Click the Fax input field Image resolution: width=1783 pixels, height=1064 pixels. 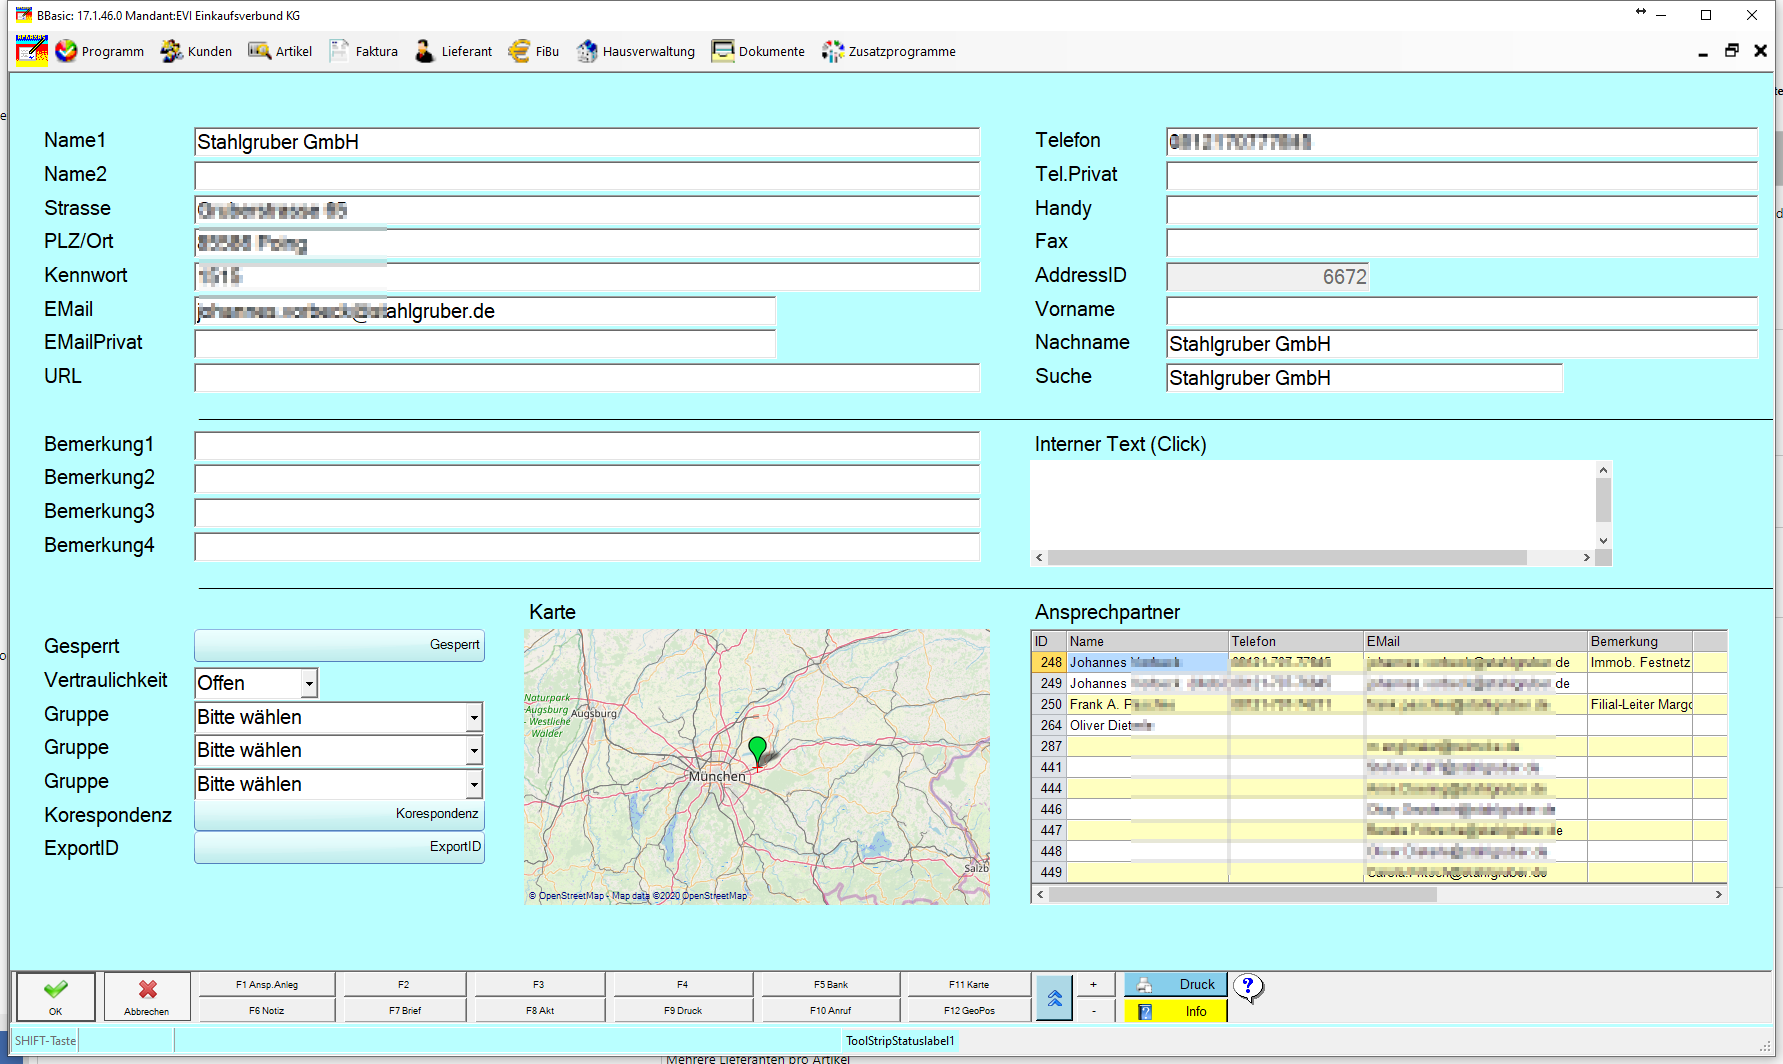(x=1462, y=243)
